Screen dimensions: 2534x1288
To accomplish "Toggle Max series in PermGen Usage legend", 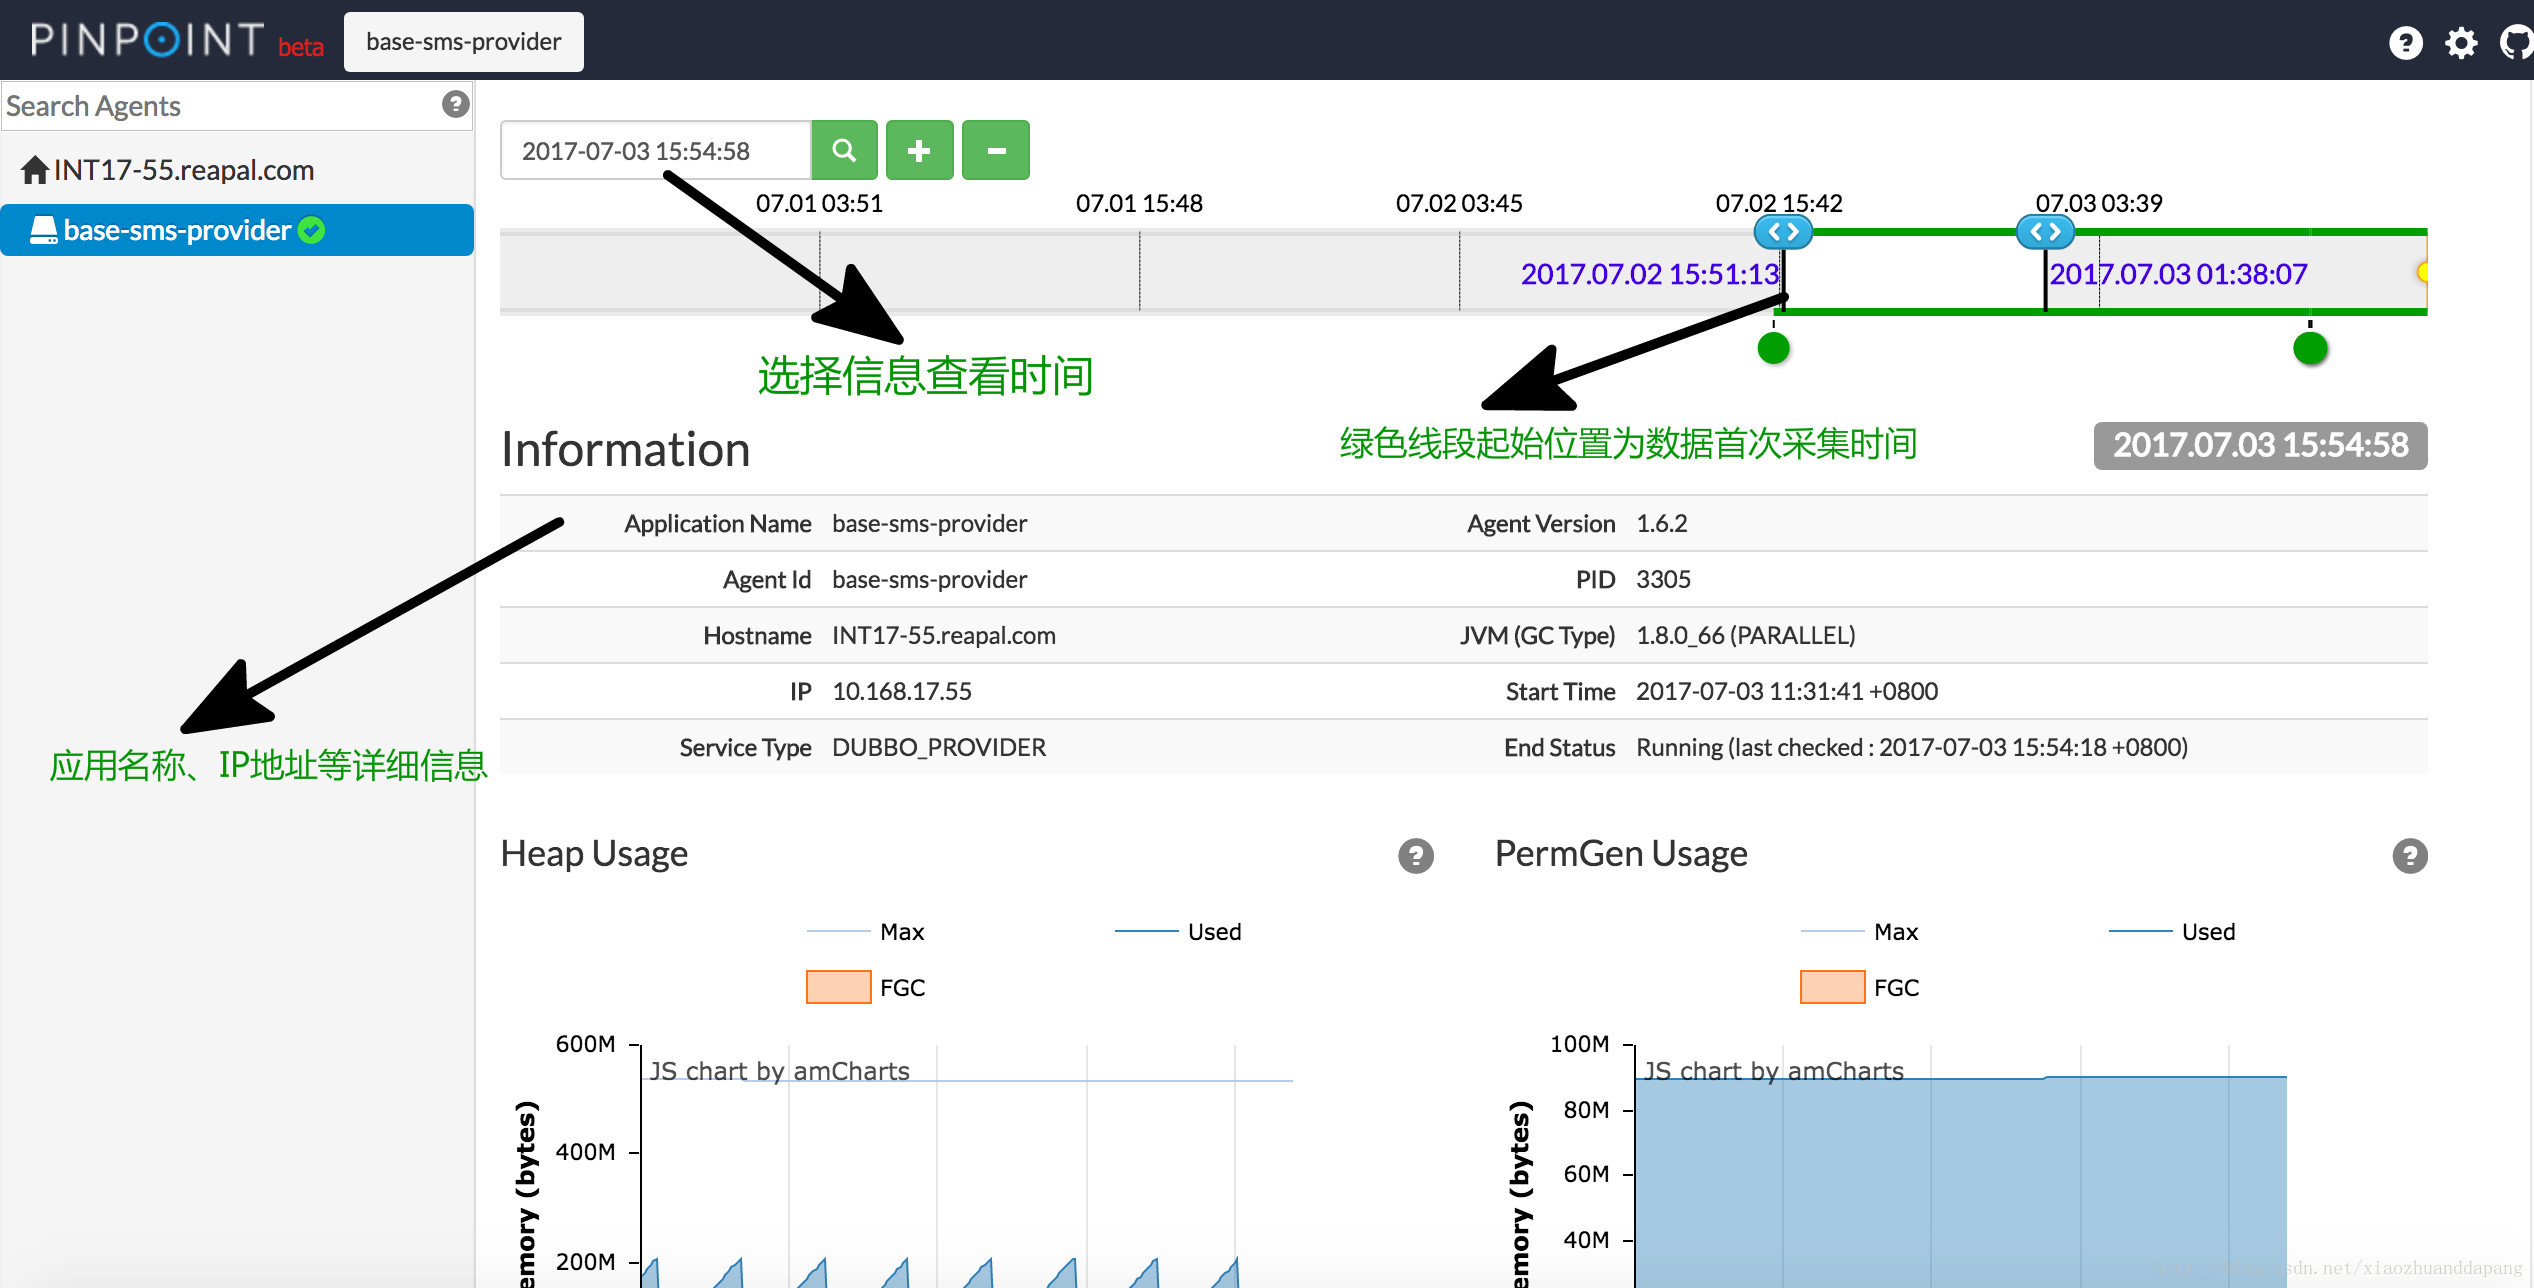I will click(x=1859, y=932).
